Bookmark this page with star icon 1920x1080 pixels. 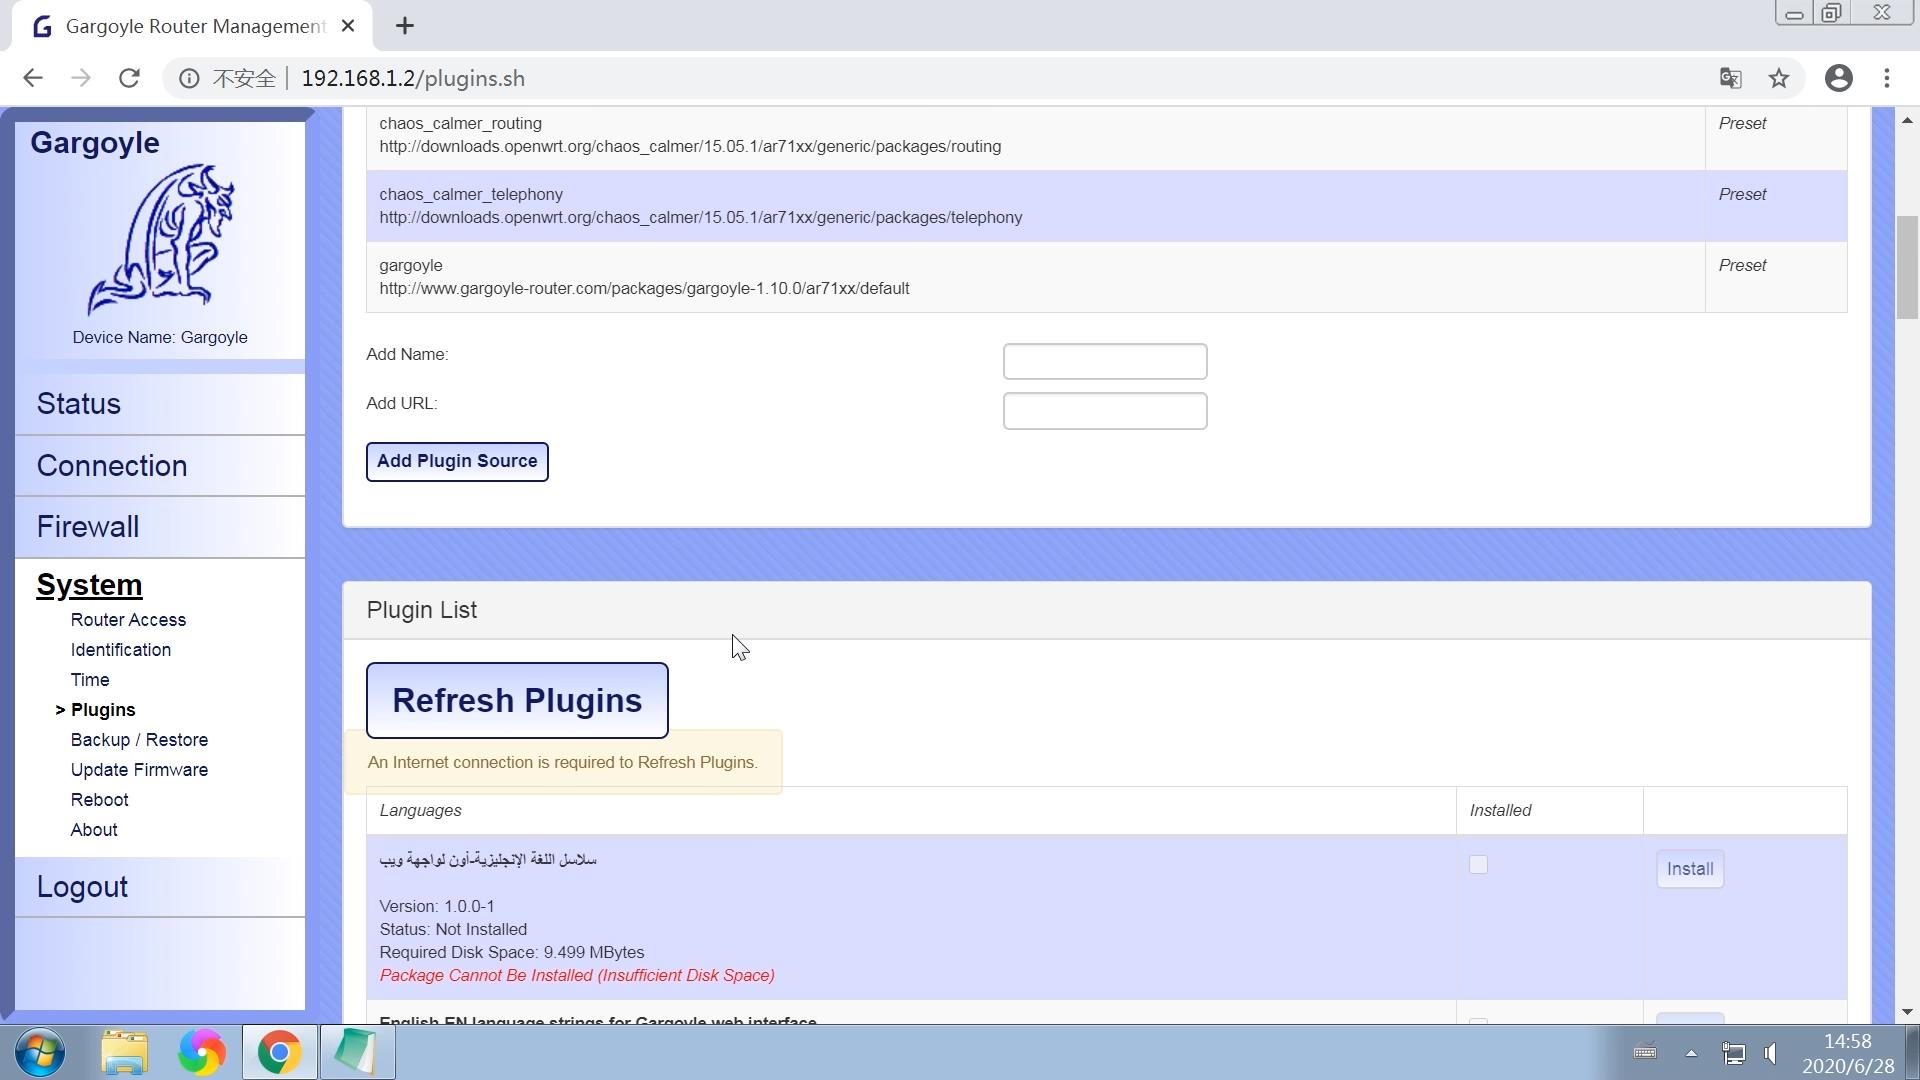(x=1778, y=78)
